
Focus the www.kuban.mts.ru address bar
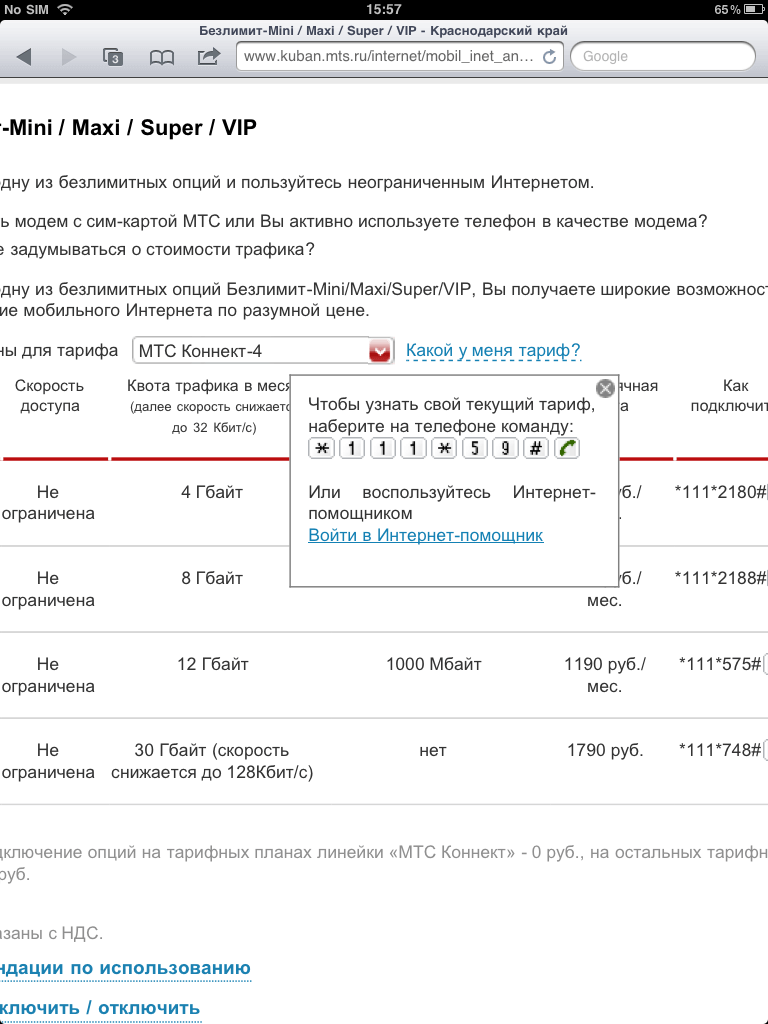tap(400, 57)
